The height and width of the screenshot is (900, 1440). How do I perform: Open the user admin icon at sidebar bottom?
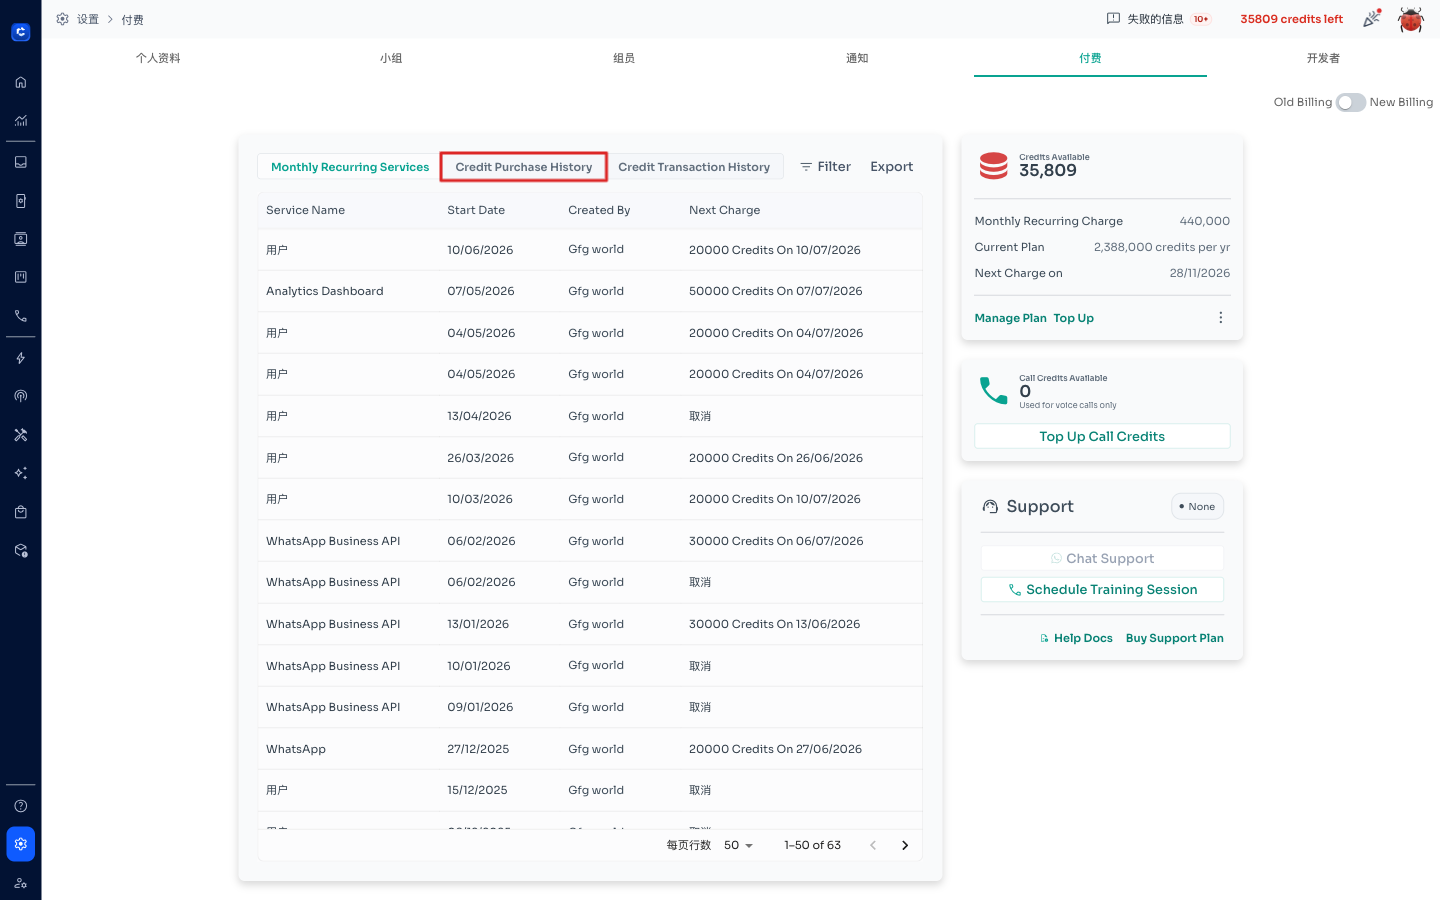coord(20,883)
